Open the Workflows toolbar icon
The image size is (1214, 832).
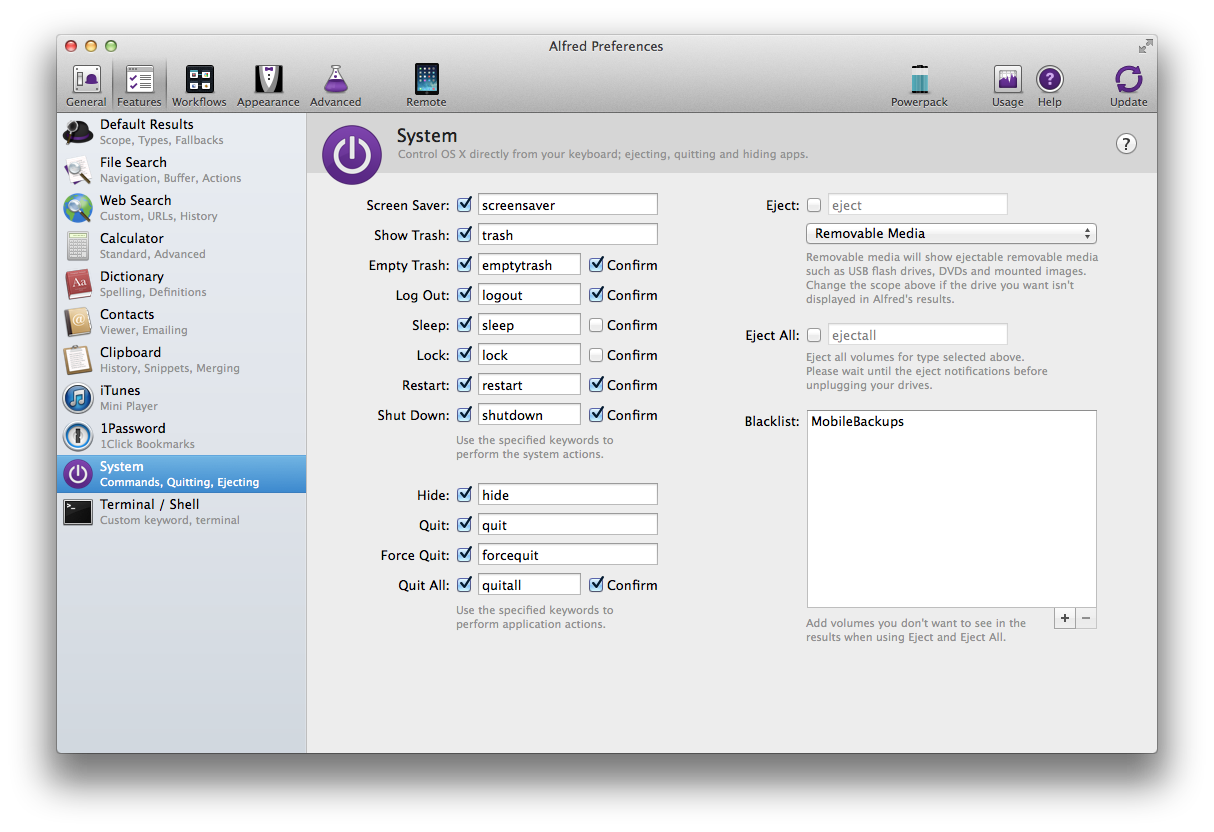pyautogui.click(x=199, y=80)
